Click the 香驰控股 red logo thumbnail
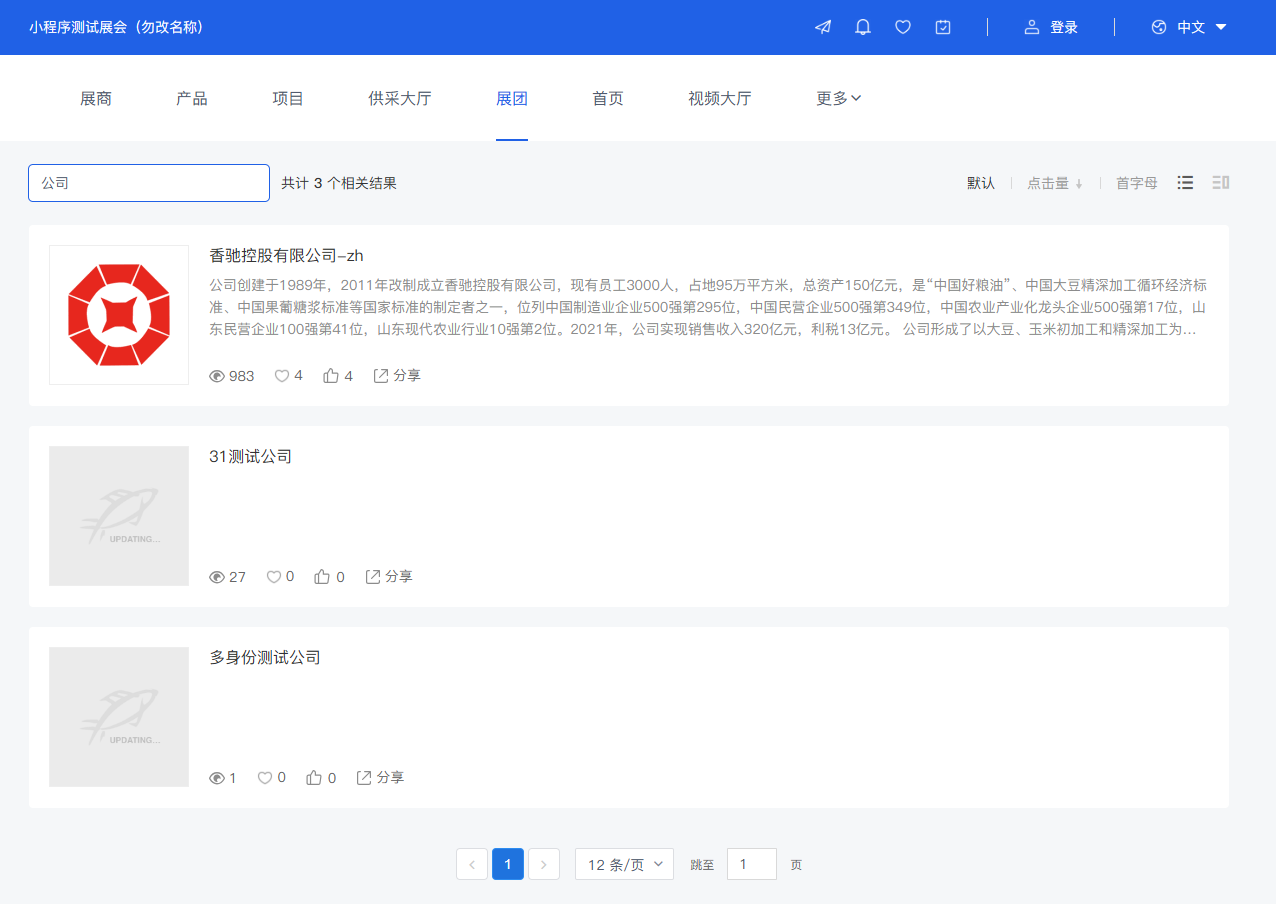Screen dimensions: 1276x904 119,315
